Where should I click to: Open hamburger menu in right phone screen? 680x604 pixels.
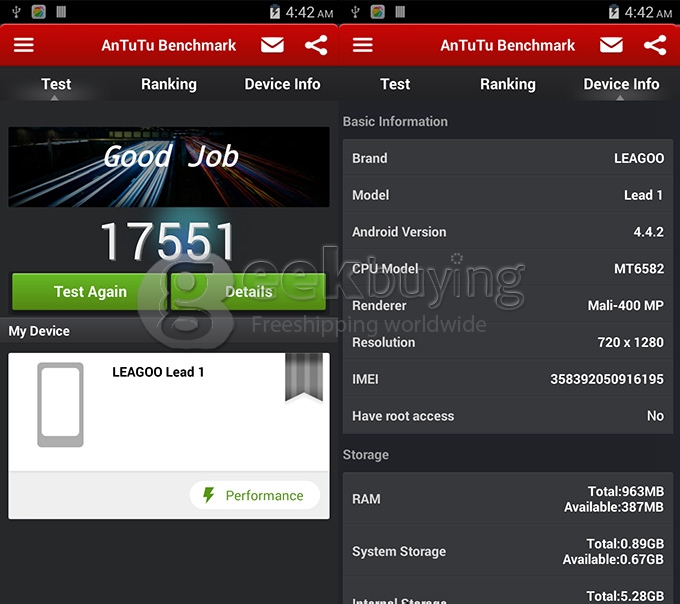[x=363, y=45]
